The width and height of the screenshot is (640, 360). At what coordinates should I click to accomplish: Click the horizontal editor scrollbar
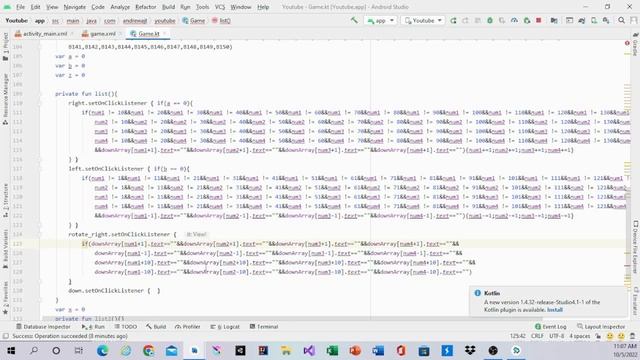(x=292, y=318)
